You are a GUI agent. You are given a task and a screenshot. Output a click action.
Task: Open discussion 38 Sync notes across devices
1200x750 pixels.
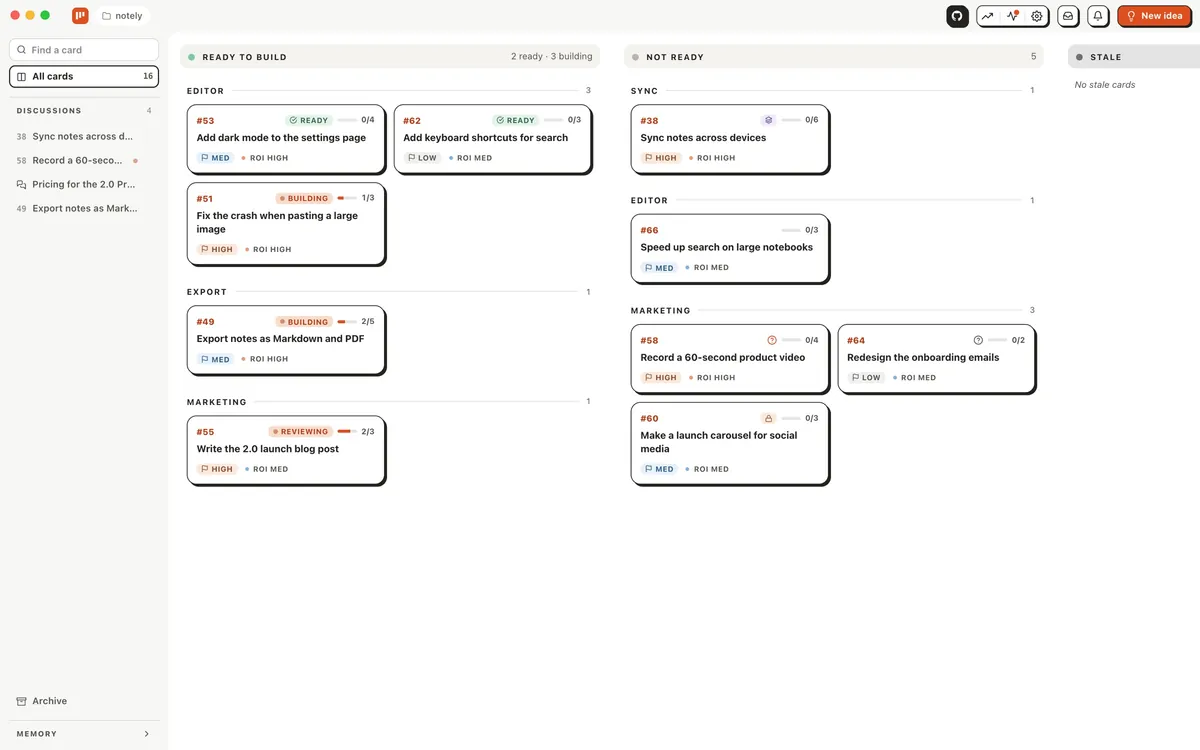click(84, 136)
